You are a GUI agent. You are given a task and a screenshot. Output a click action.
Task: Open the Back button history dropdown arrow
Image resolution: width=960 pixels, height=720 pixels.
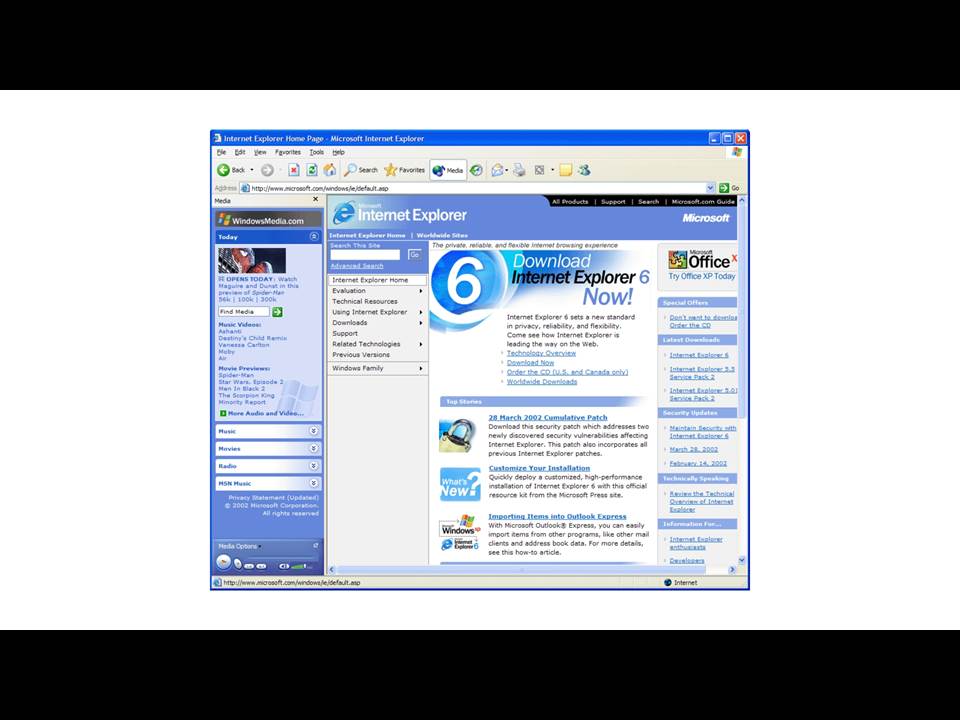(x=252, y=170)
